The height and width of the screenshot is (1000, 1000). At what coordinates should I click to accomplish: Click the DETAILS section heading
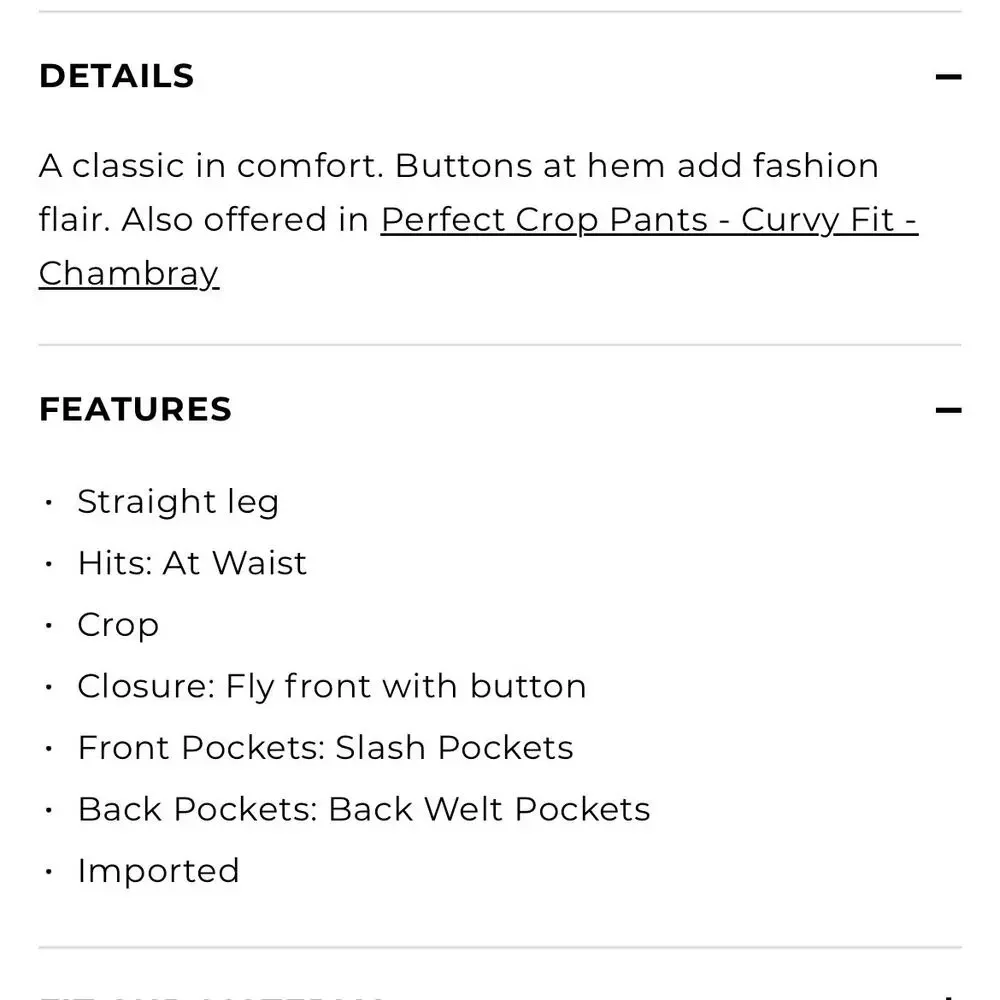tap(117, 77)
